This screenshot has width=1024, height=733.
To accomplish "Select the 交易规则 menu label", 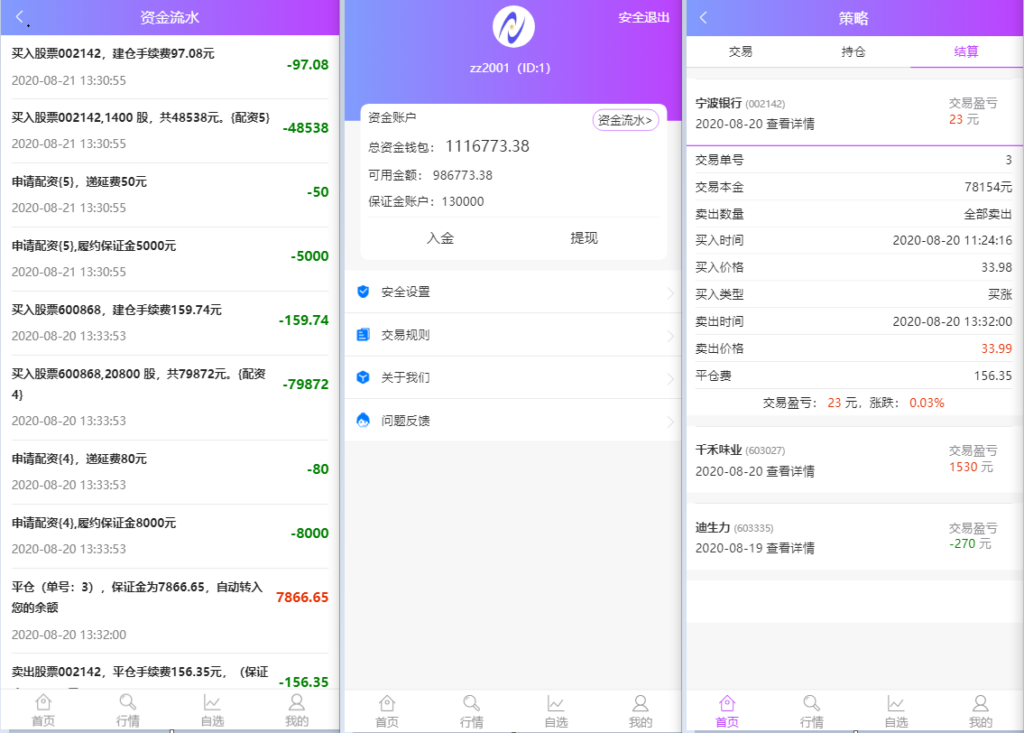I will 406,335.
